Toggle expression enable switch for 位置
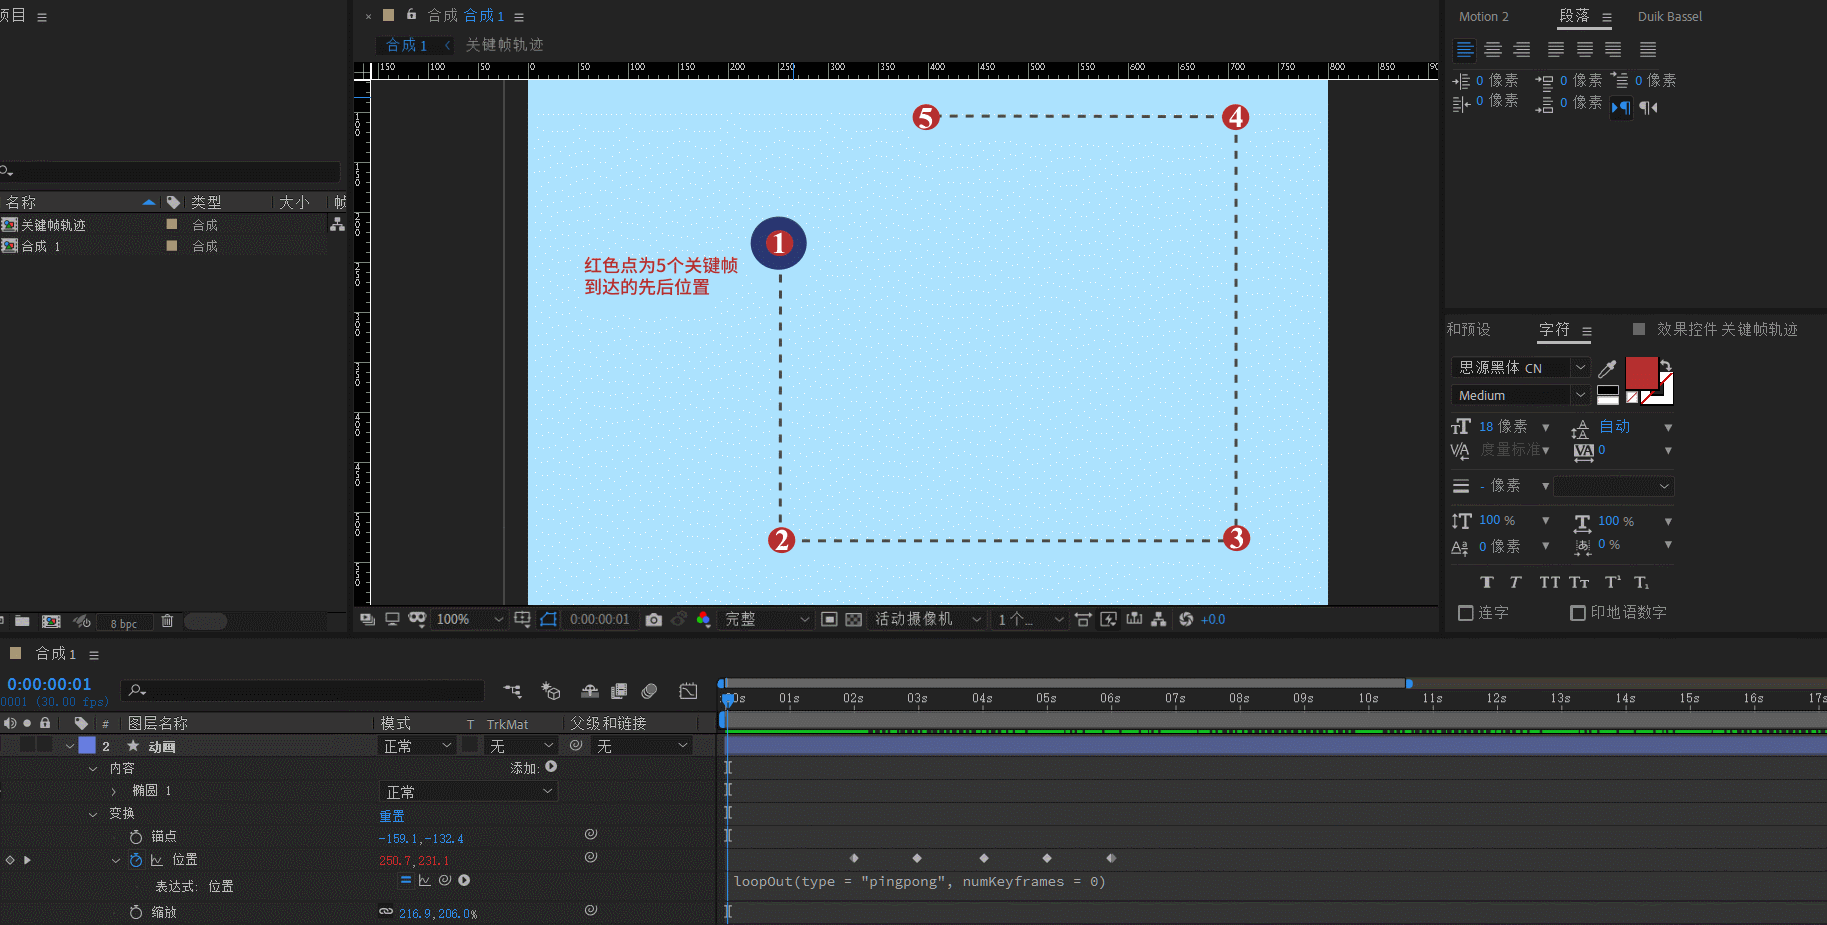This screenshot has width=1827, height=925. [x=406, y=881]
